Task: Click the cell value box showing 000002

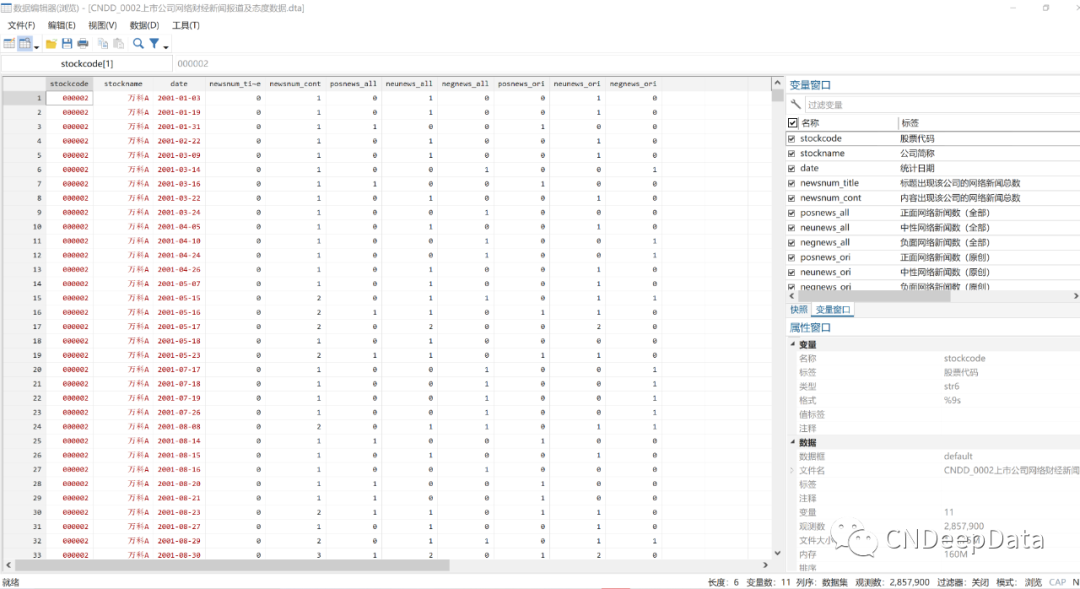Action: 193,63
